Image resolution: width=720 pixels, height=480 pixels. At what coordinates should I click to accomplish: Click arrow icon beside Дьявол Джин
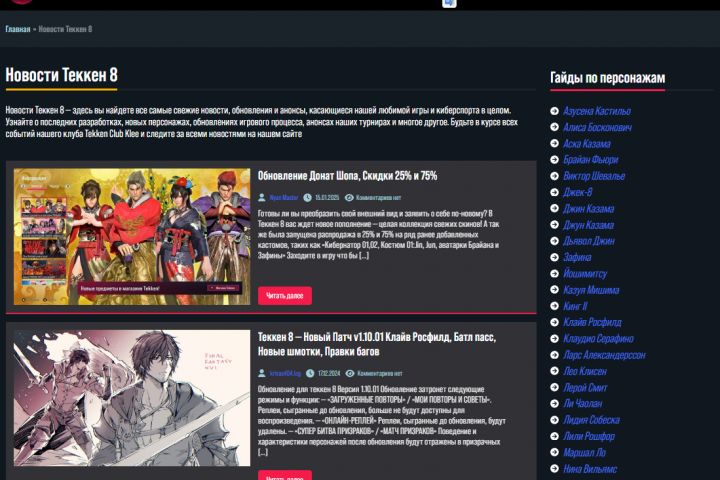(x=554, y=241)
